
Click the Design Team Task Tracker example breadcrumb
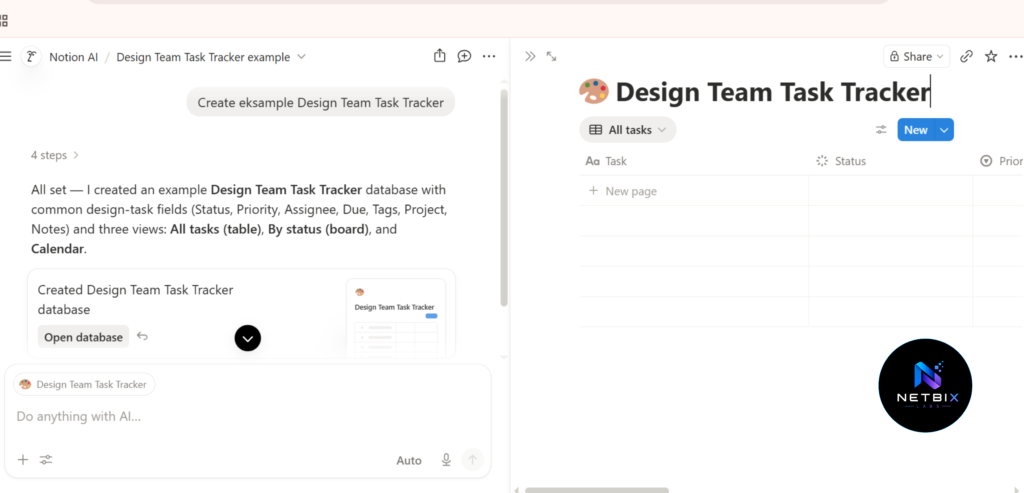coord(203,57)
